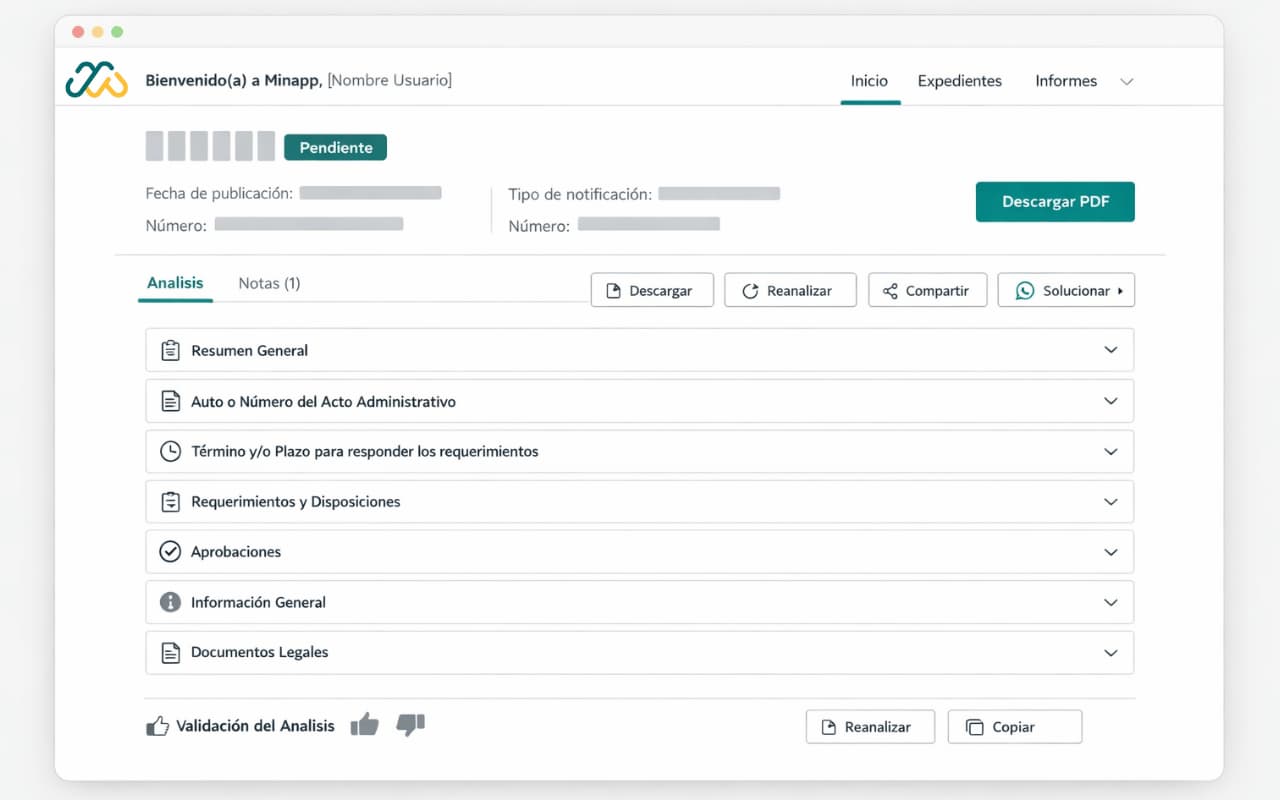Click the Minapp logo
This screenshot has height=800, width=1280.
pos(96,79)
